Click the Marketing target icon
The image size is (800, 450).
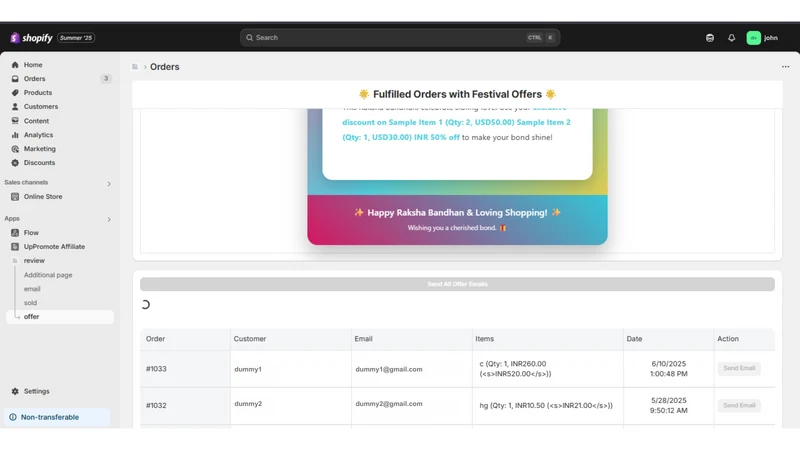(15, 148)
